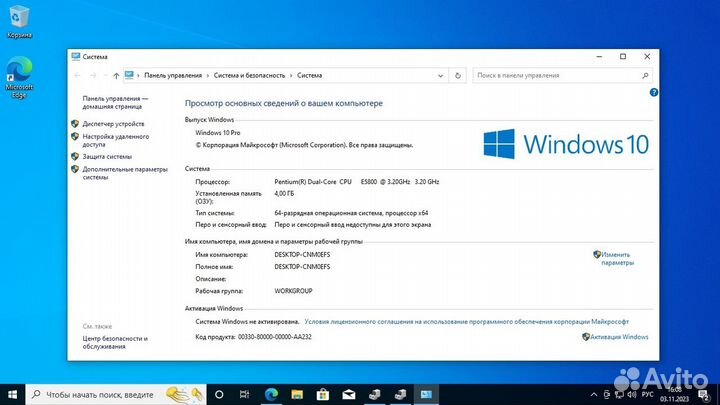Screen dimensions: 720x405
Task: Open network icon in system tray
Action: [x=619, y=394]
